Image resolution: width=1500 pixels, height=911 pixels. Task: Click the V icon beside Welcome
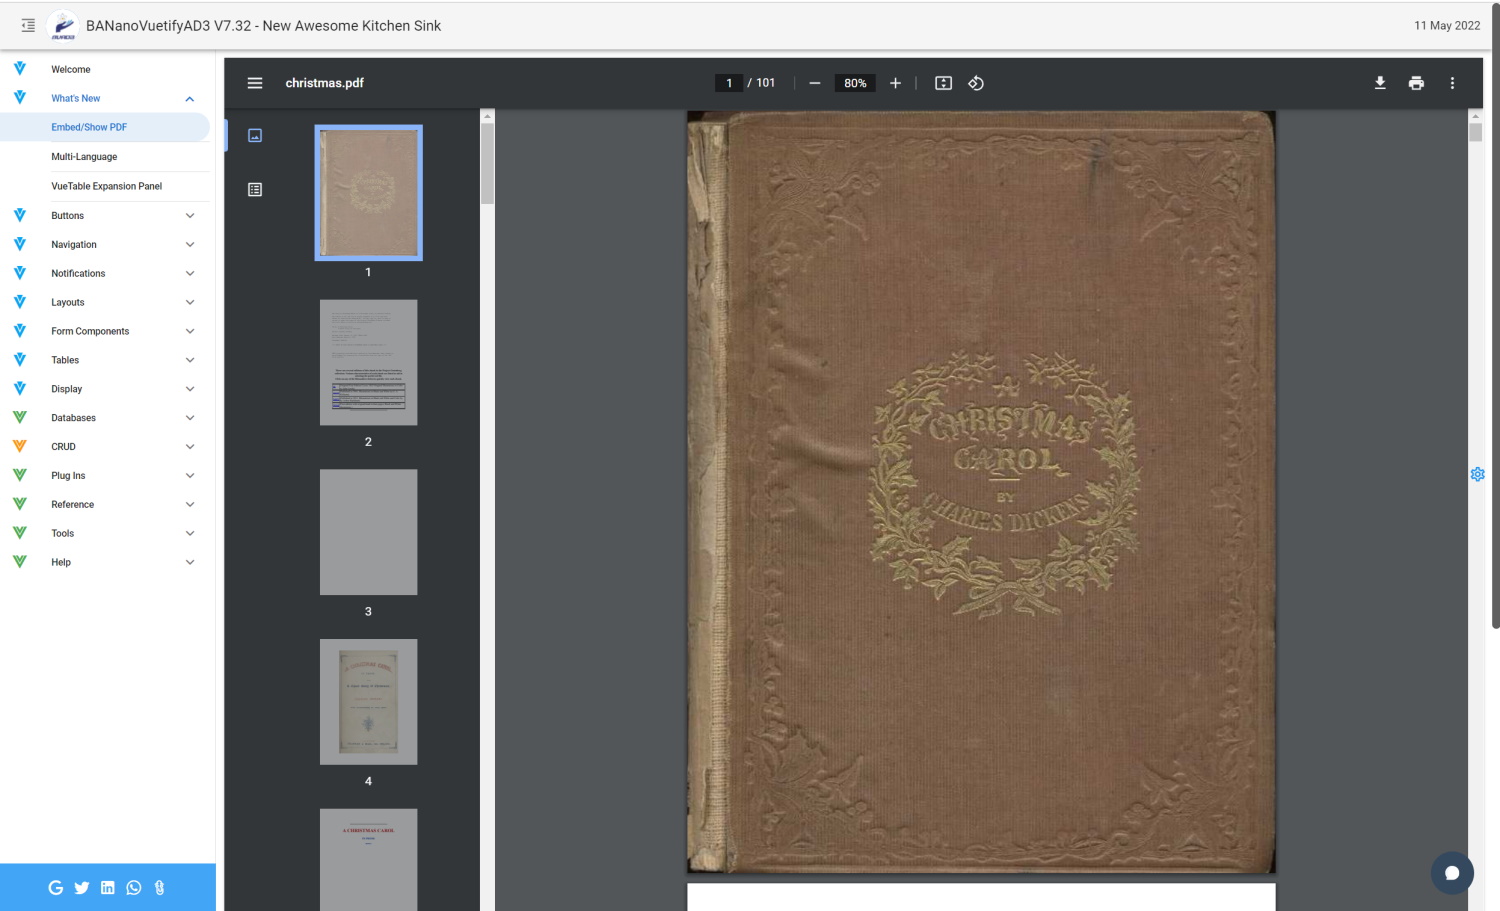[x=20, y=69]
